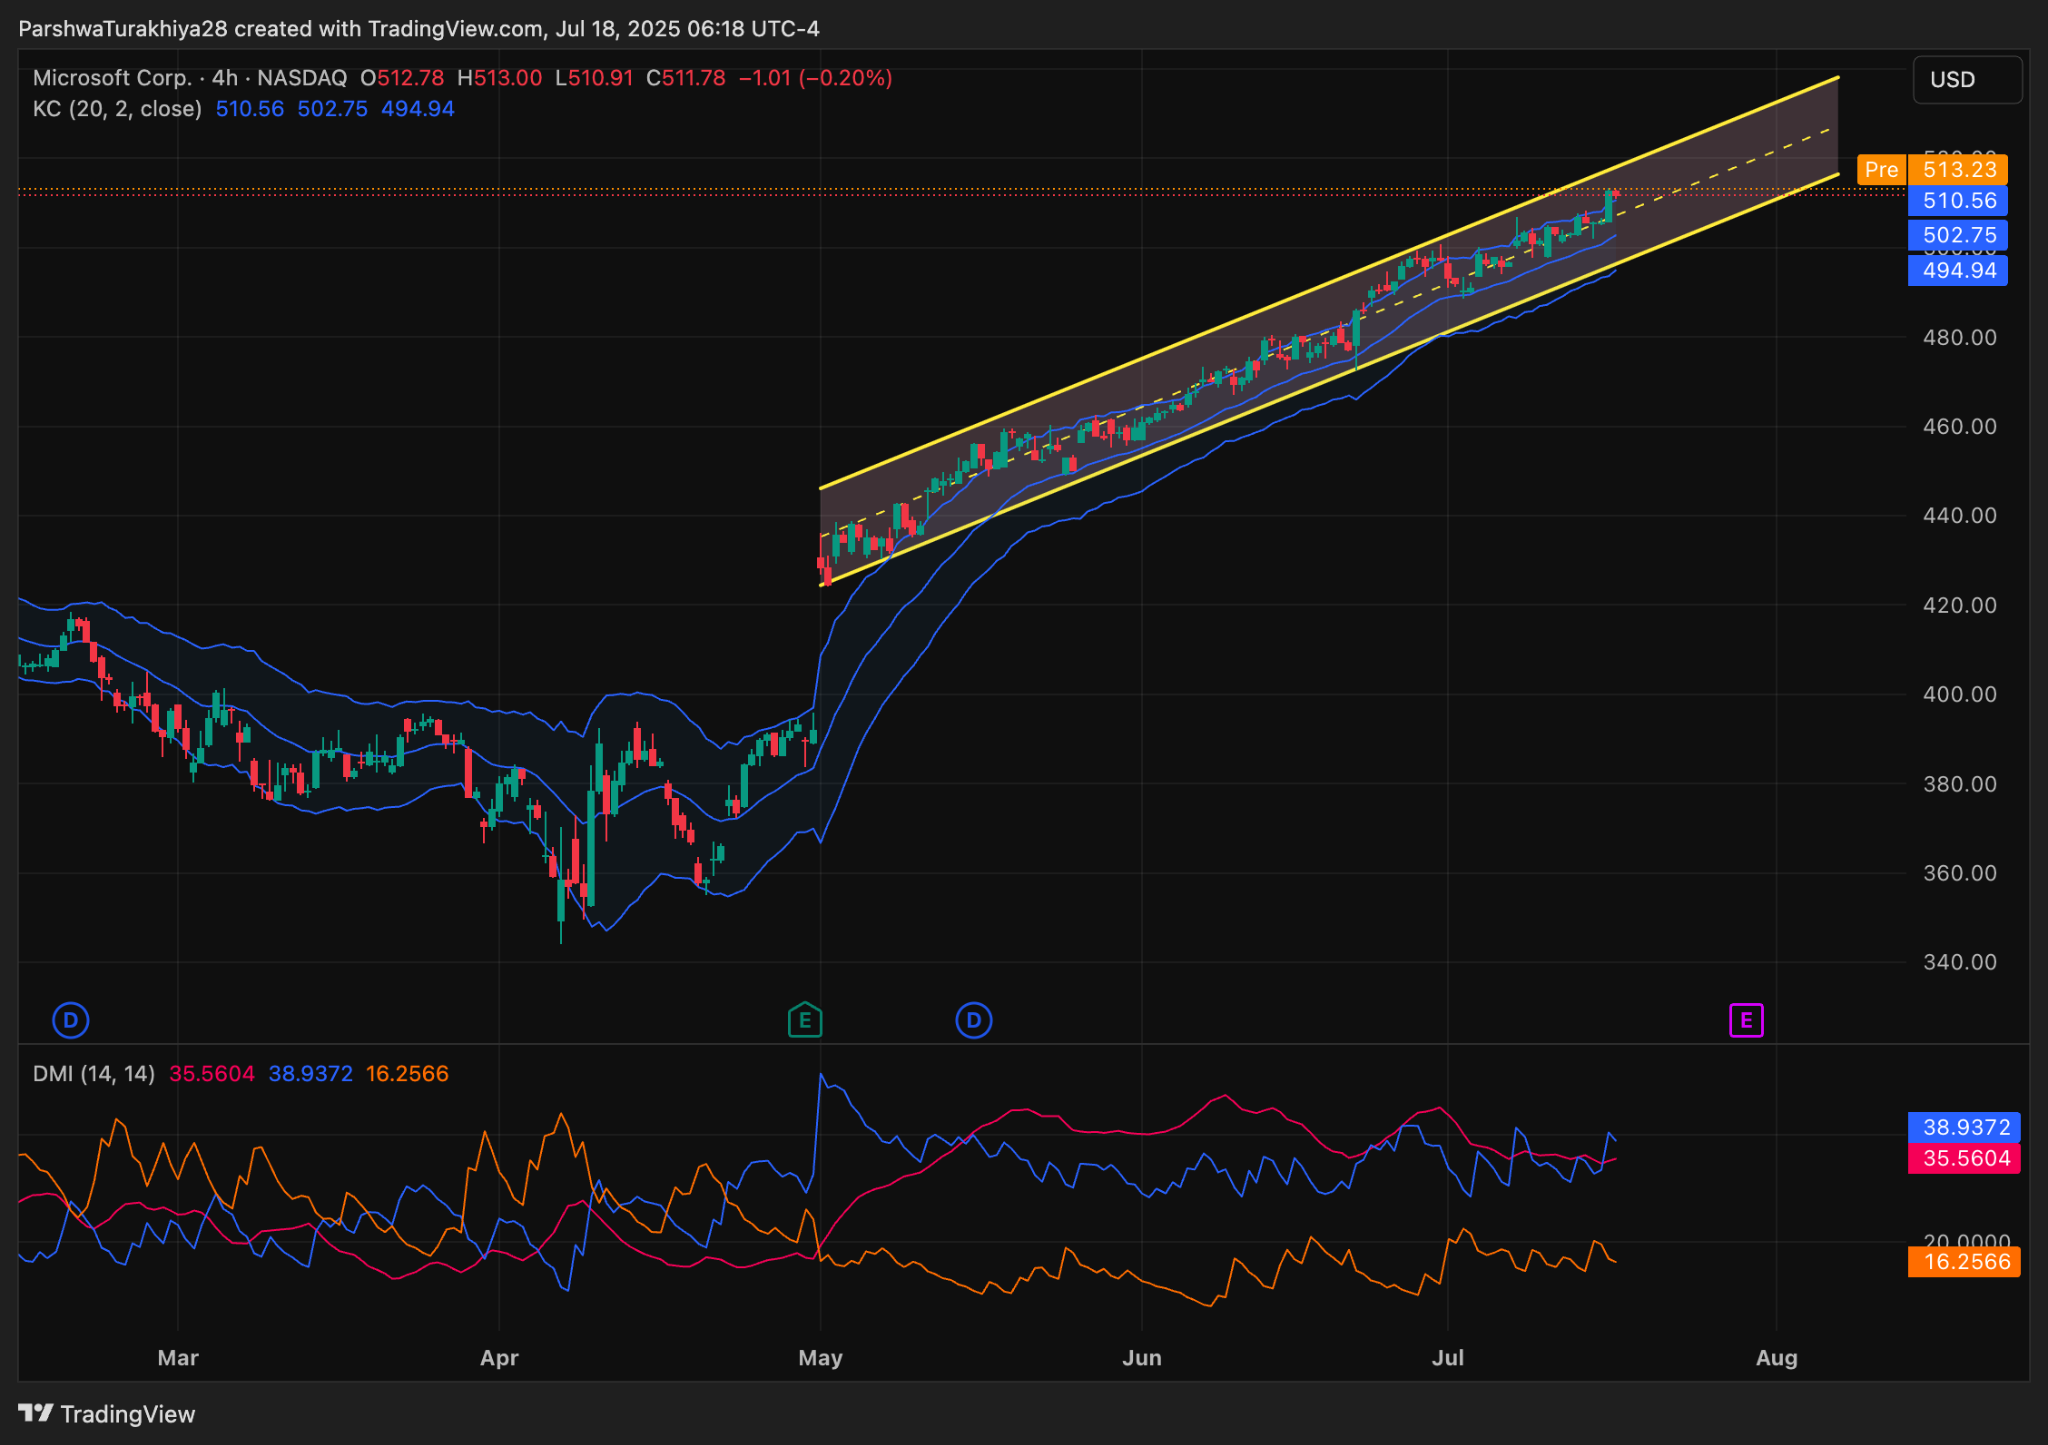The image size is (2048, 1445).
Task: Click the 400.00 price axis label
Action: [x=1959, y=695]
